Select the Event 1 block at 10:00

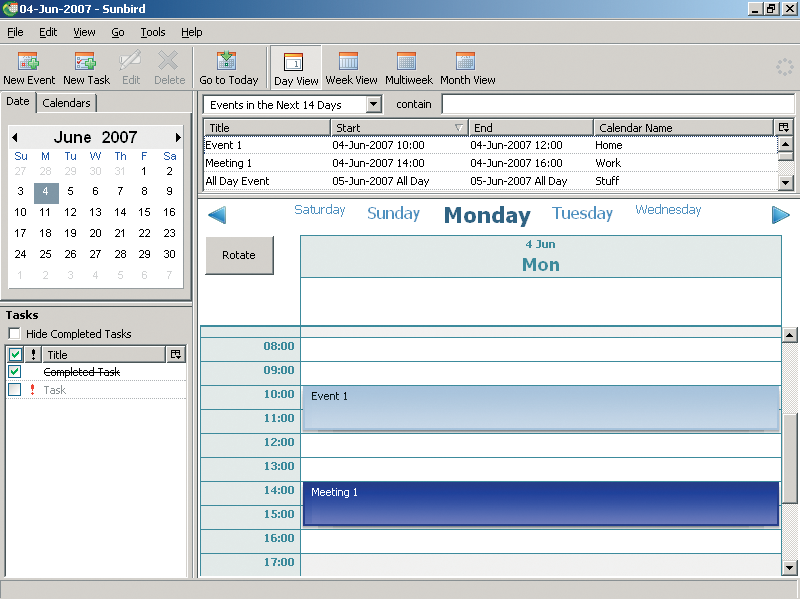pos(541,409)
